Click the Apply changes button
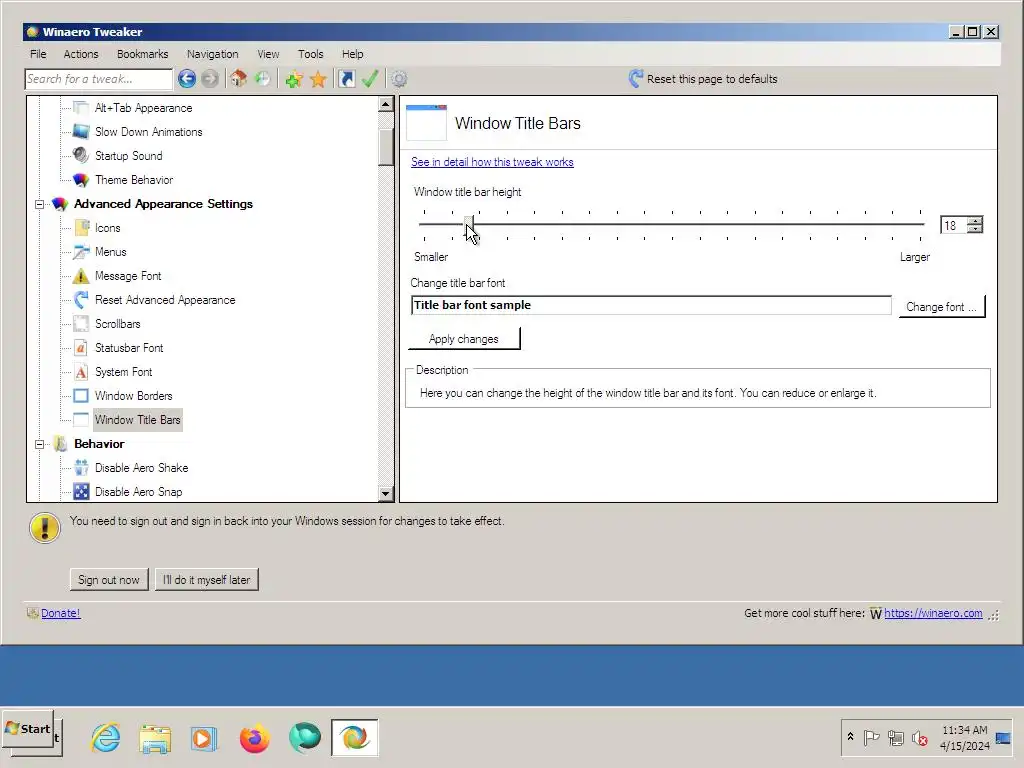 tap(464, 339)
